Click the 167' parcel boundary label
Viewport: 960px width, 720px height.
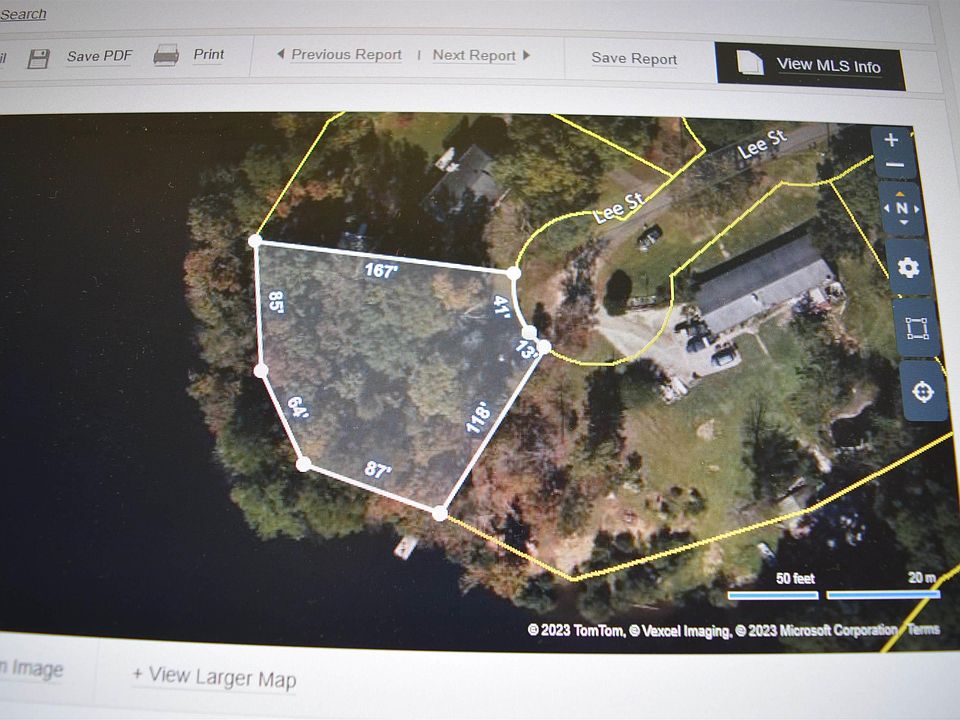[x=381, y=270]
